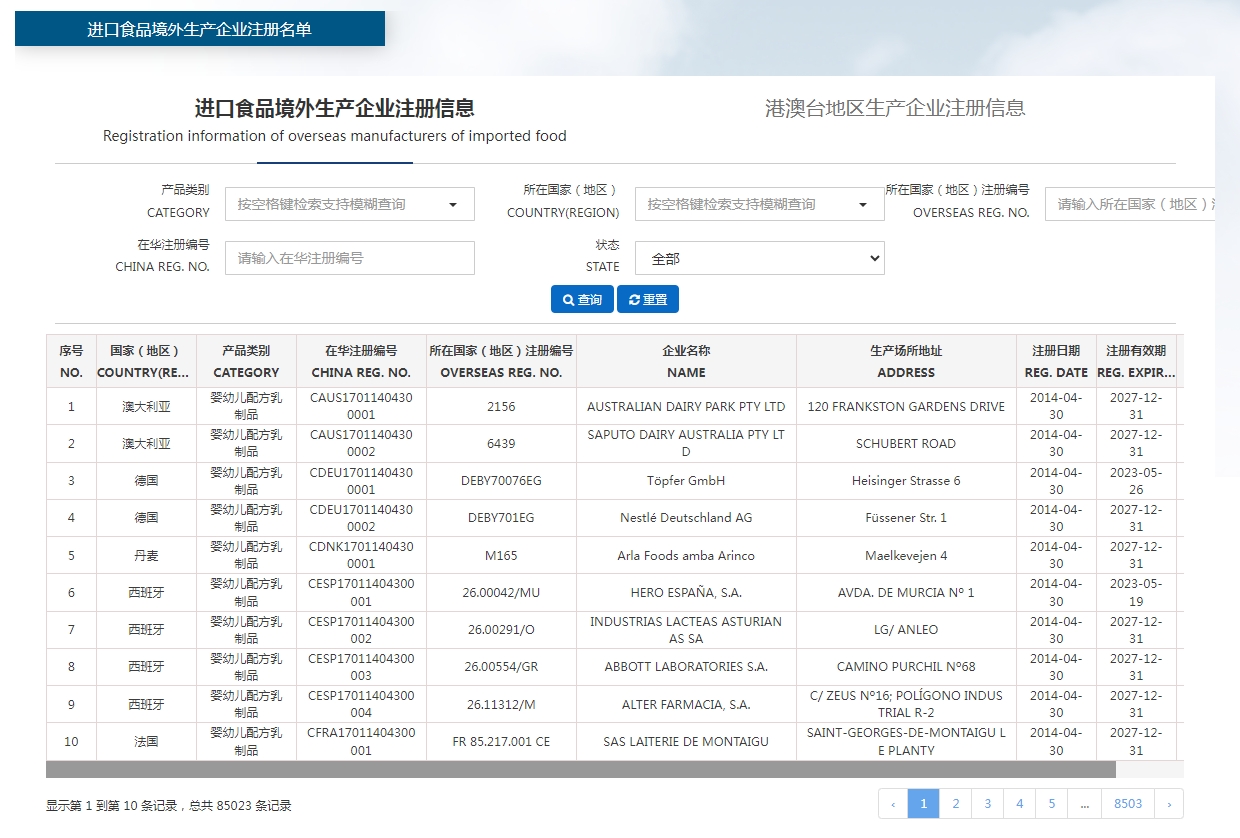The height and width of the screenshot is (838, 1240).
Task: Click overseas reg. number M165
Action: (x=501, y=555)
